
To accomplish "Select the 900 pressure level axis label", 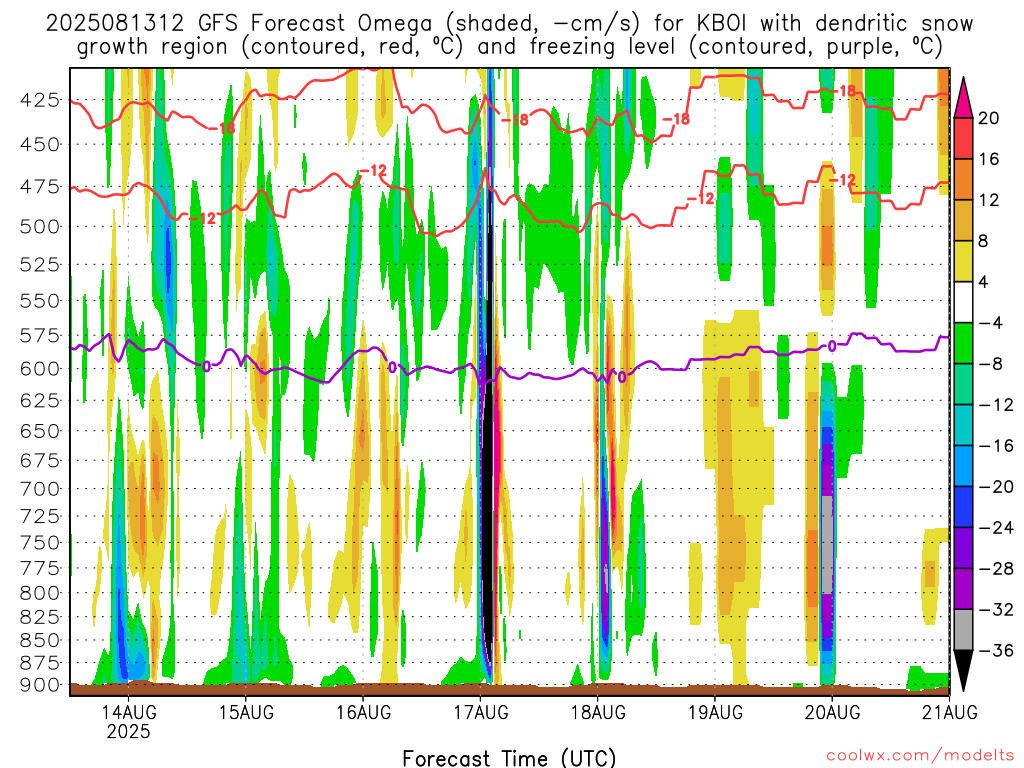I will 40,686.
